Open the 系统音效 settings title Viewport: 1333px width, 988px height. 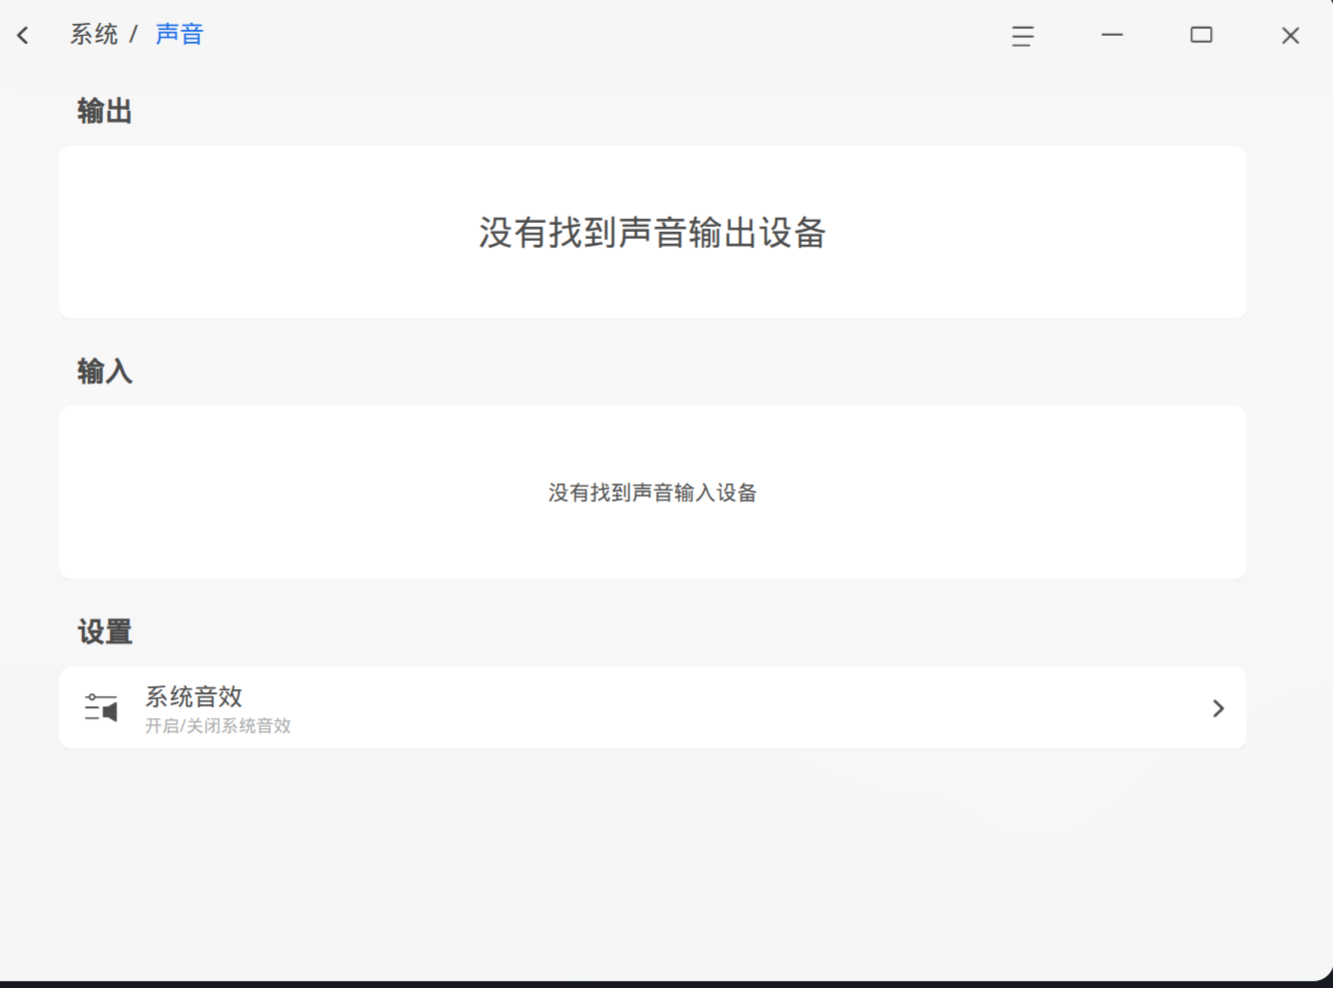194,696
